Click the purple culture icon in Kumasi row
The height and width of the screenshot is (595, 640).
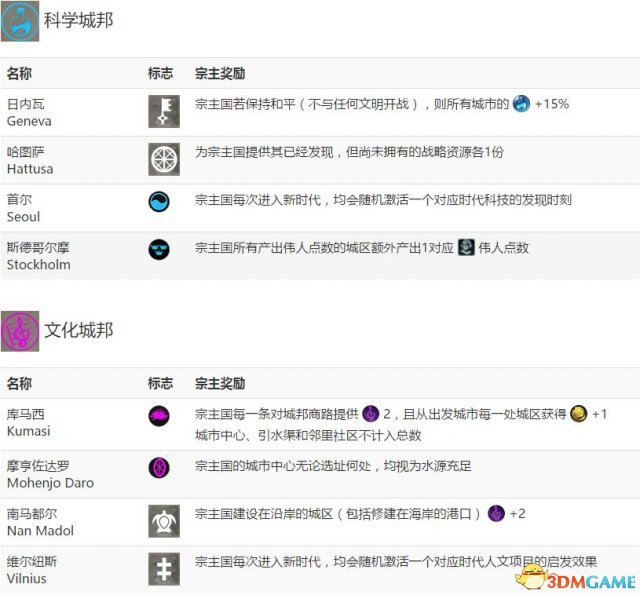[x=371, y=414]
